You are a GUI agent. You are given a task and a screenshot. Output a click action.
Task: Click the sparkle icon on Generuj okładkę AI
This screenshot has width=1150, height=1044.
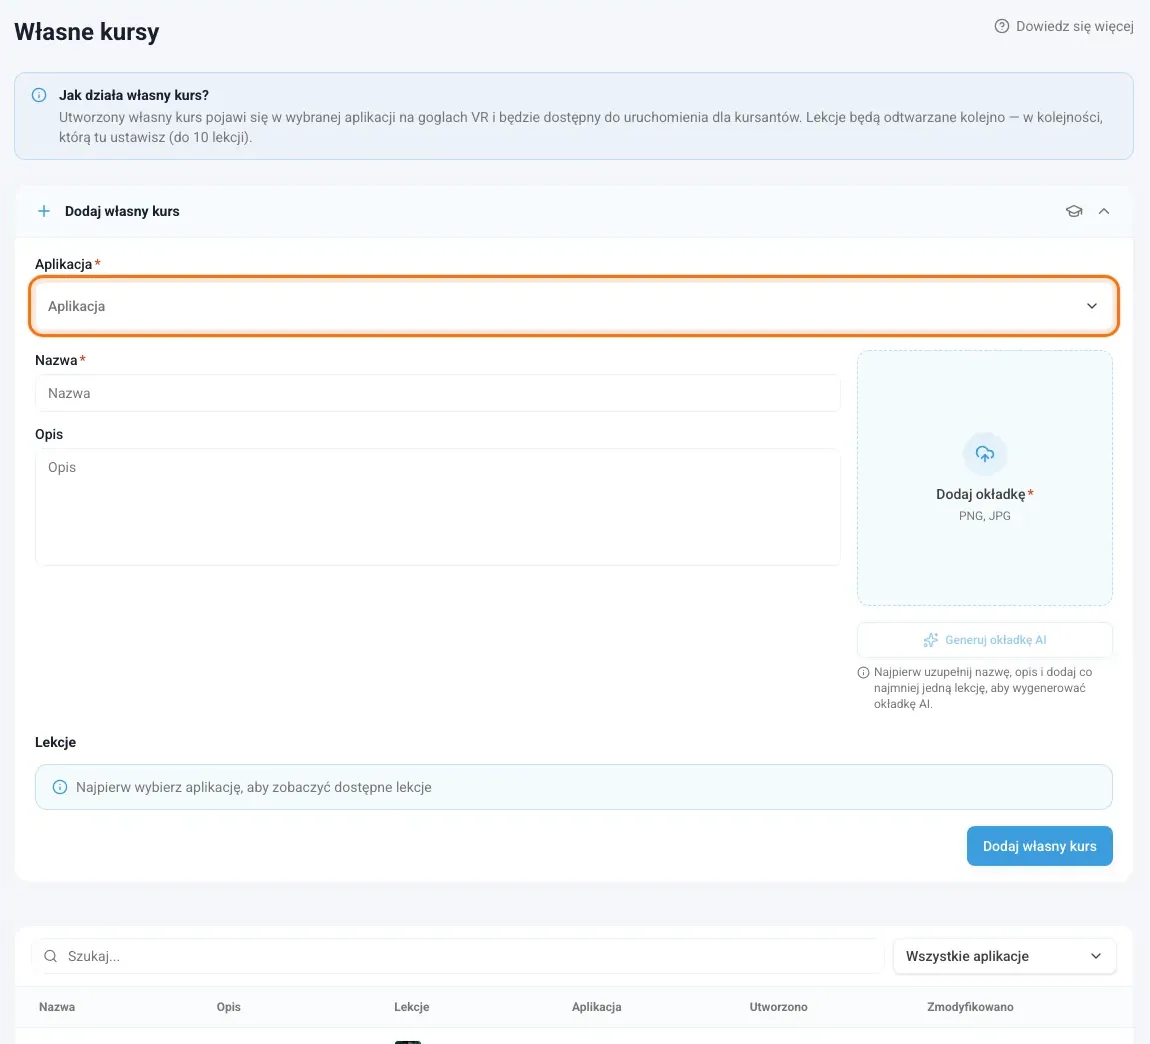931,640
